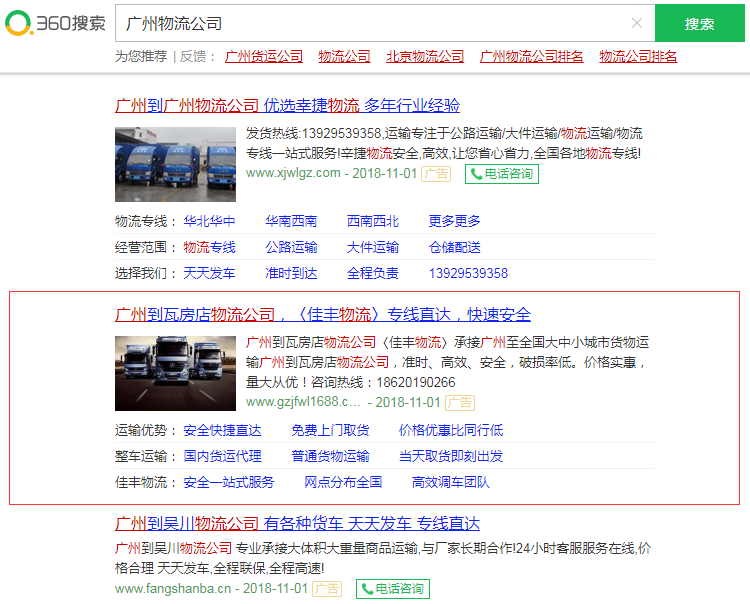Viewport: 750px width, 604px height.
Task: Click the 广告 tag beside www.gzjfwl1688.c…
Action: click(460, 403)
